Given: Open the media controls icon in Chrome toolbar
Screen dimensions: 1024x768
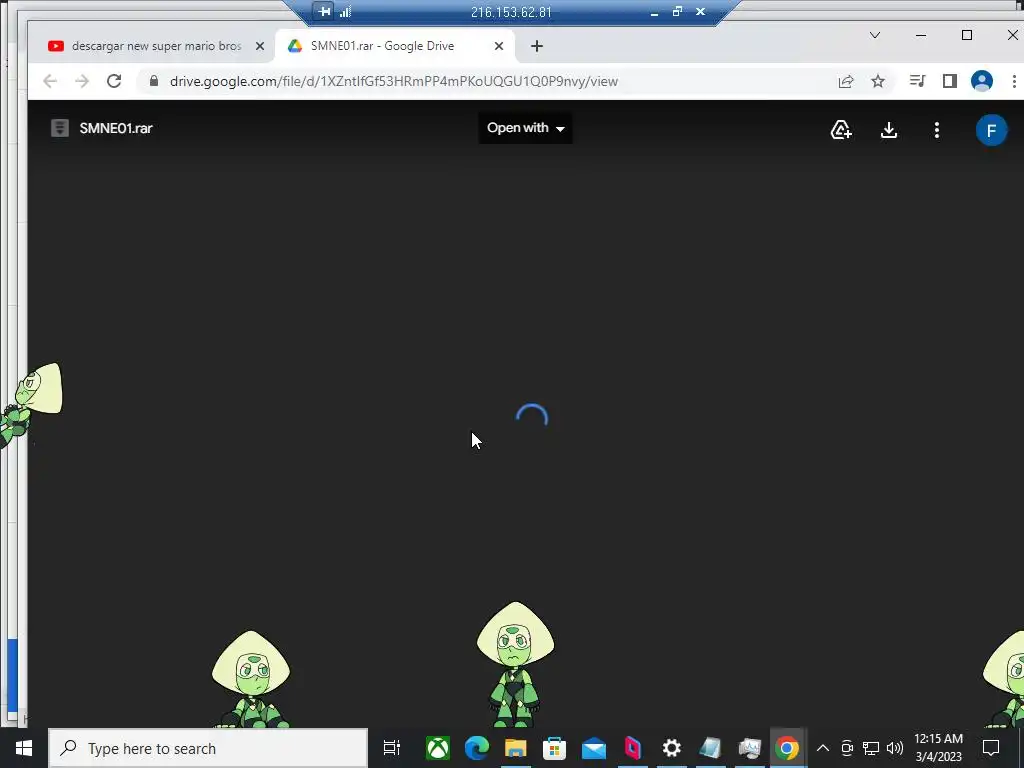Looking at the screenshot, I should pyautogui.click(x=918, y=81).
